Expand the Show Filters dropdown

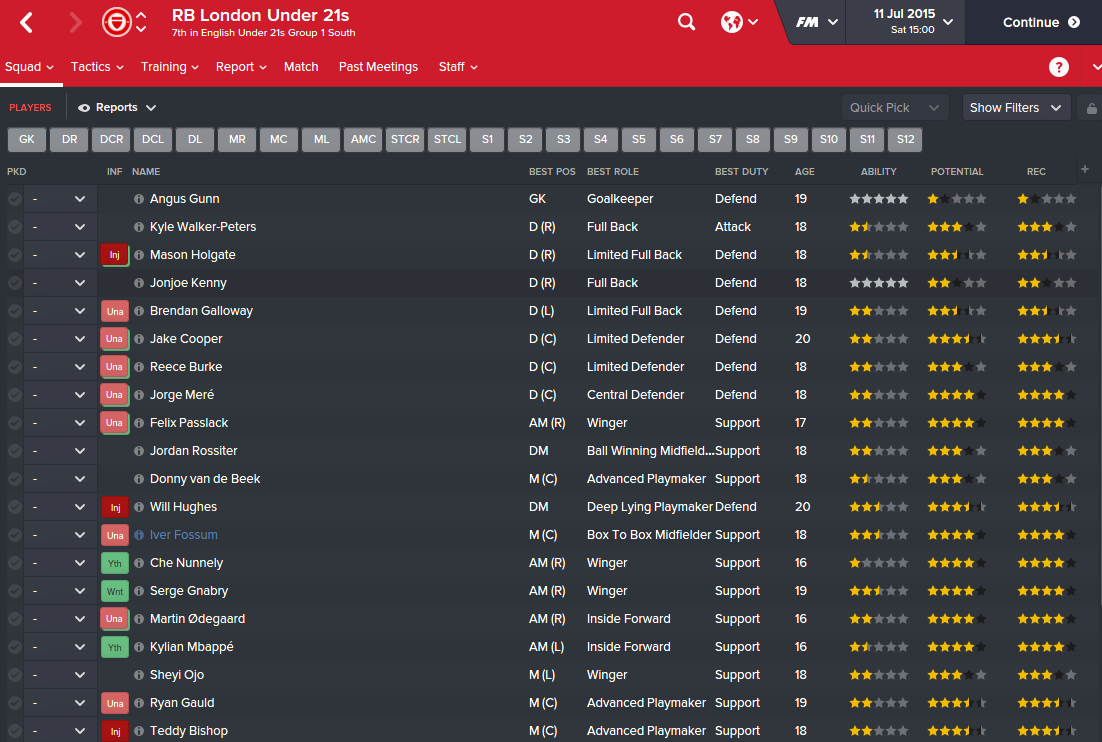point(1016,108)
